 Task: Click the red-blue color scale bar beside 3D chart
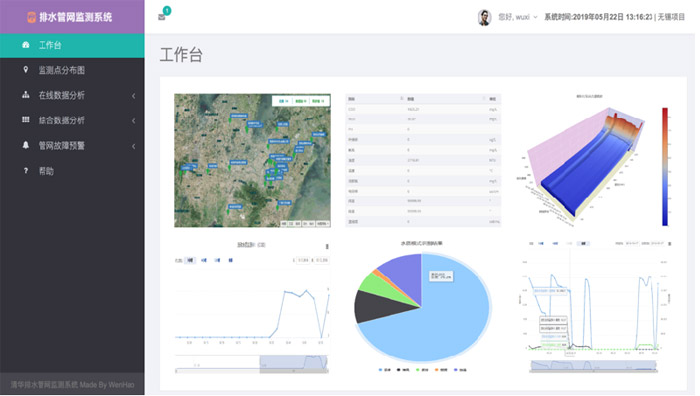[x=665, y=167]
